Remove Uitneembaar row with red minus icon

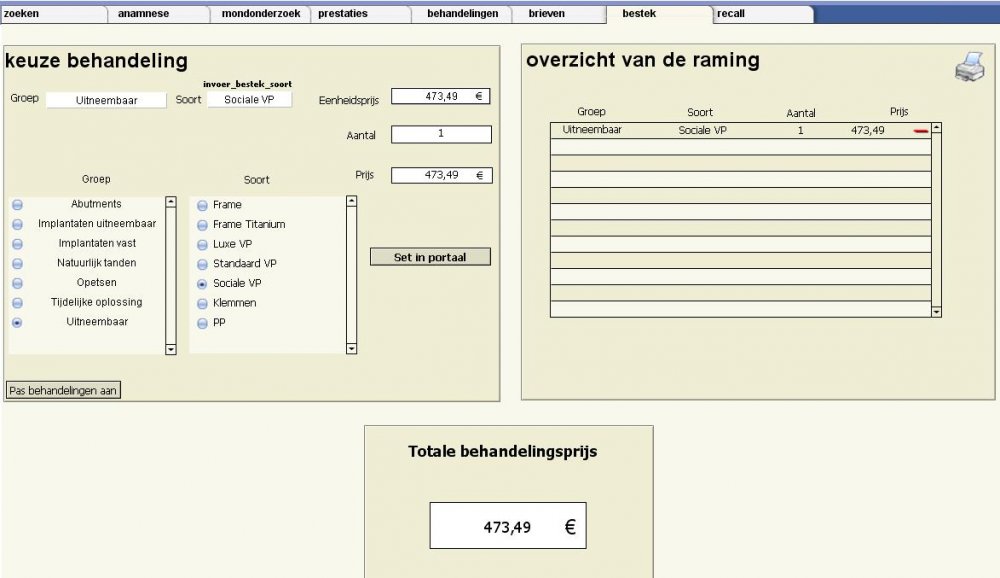tap(920, 131)
